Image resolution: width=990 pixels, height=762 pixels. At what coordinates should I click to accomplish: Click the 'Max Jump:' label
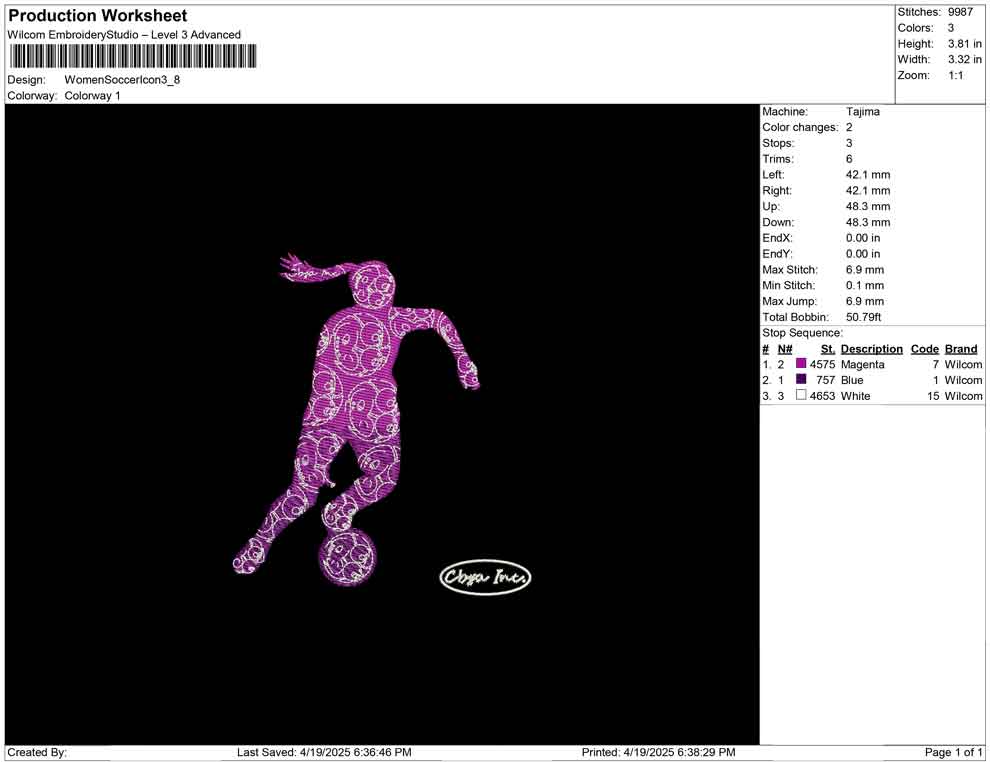pyautogui.click(x=789, y=301)
